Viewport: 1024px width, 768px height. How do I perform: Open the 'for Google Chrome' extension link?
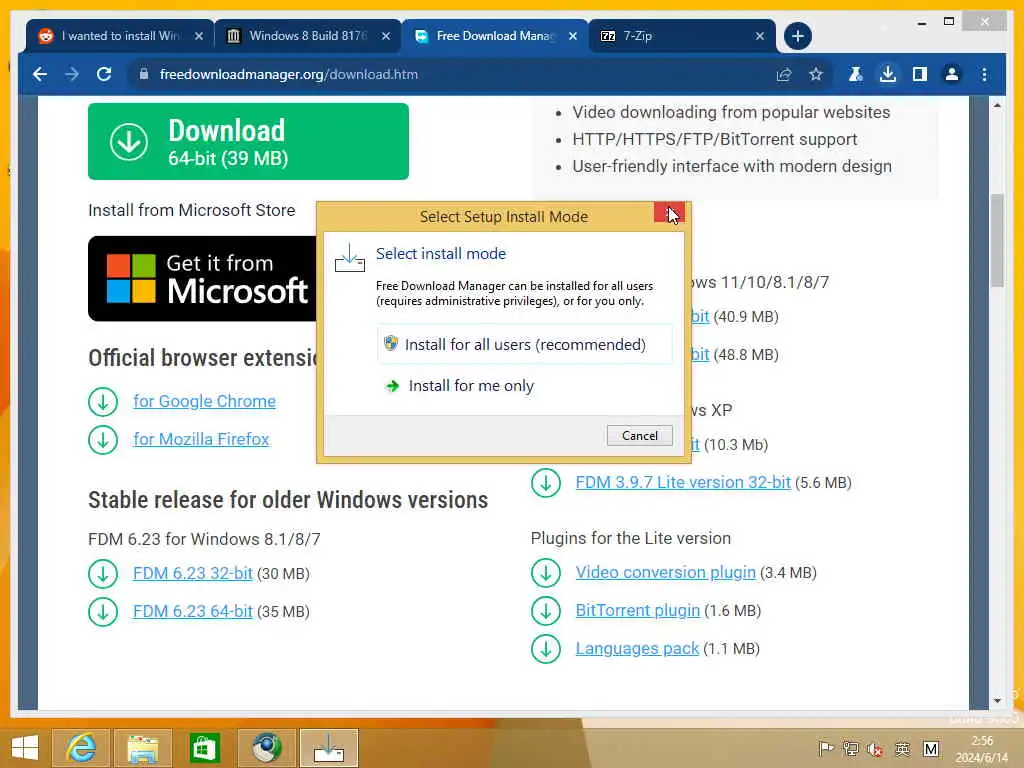pos(204,401)
